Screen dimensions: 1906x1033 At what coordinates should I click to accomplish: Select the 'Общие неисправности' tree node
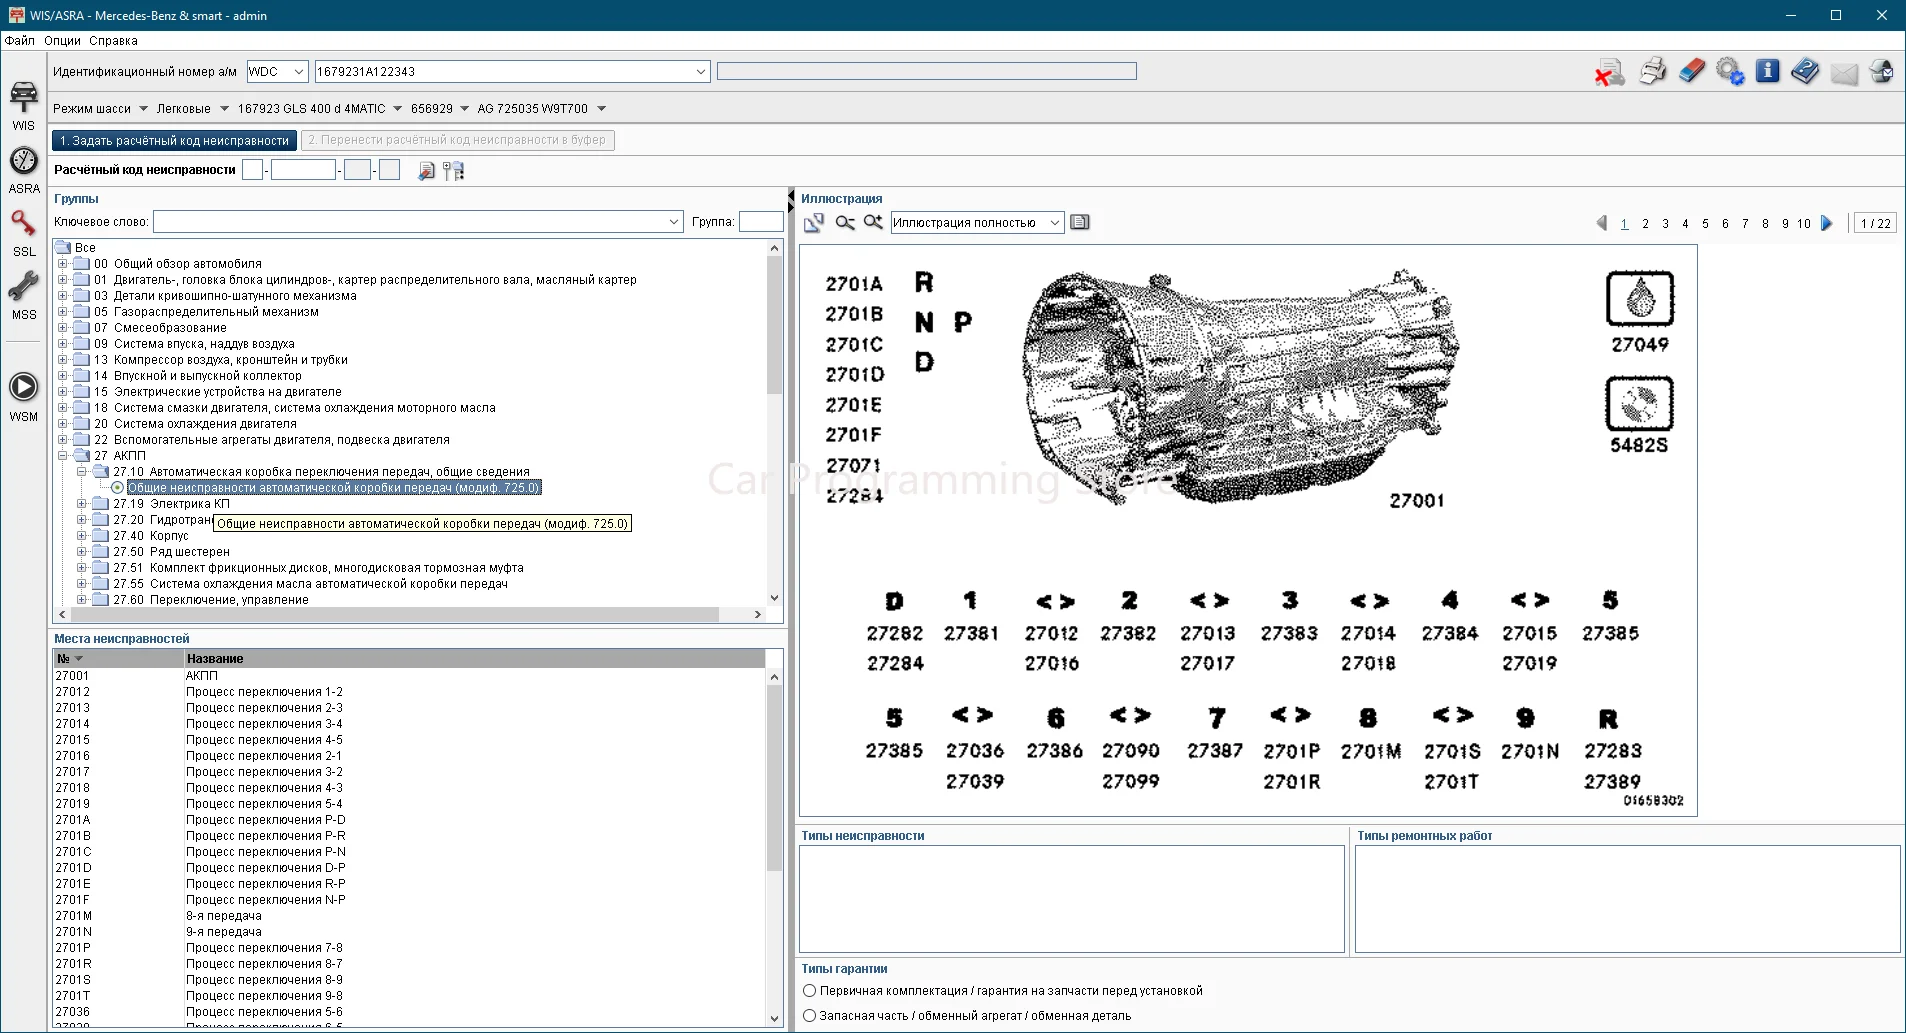coord(333,488)
